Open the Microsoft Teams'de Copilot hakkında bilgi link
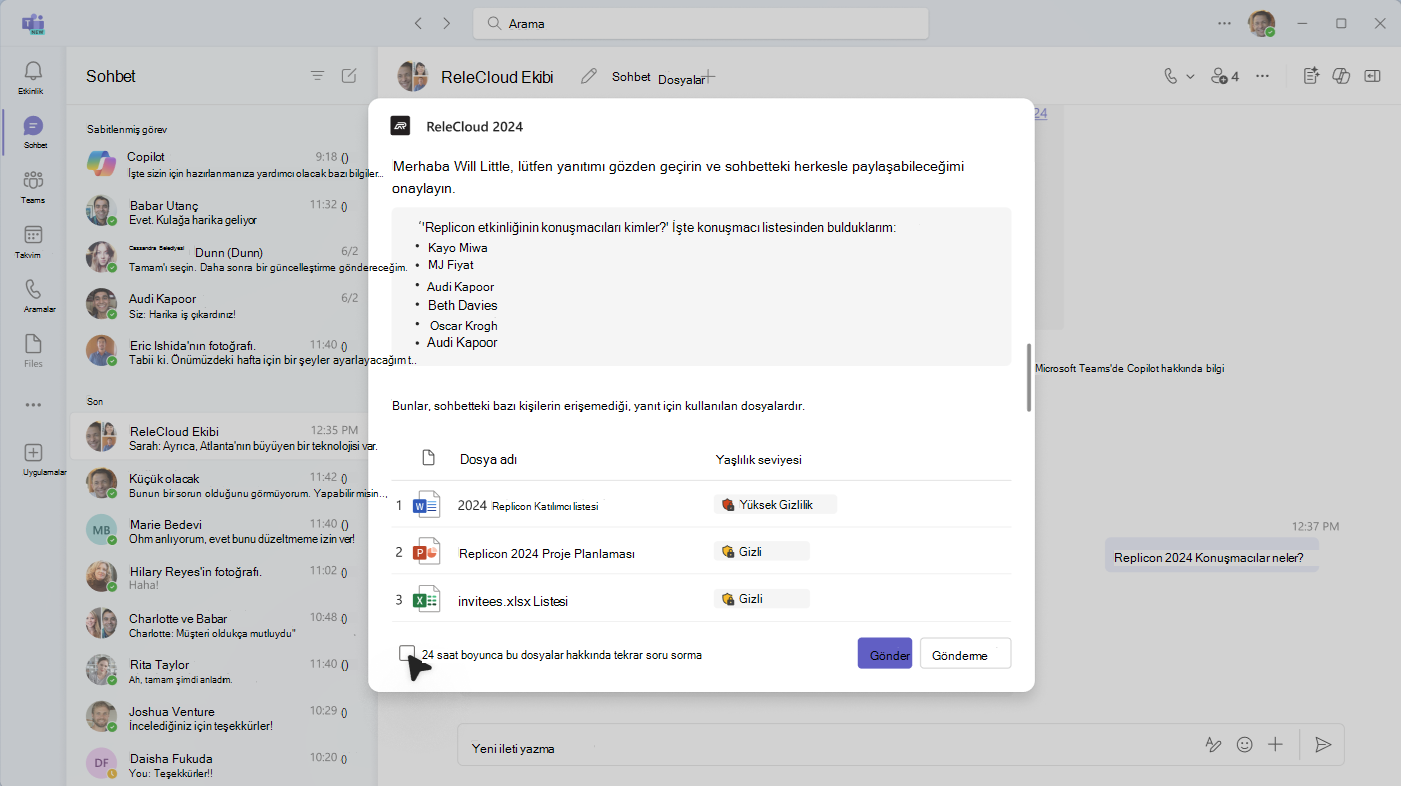 coord(1129,368)
